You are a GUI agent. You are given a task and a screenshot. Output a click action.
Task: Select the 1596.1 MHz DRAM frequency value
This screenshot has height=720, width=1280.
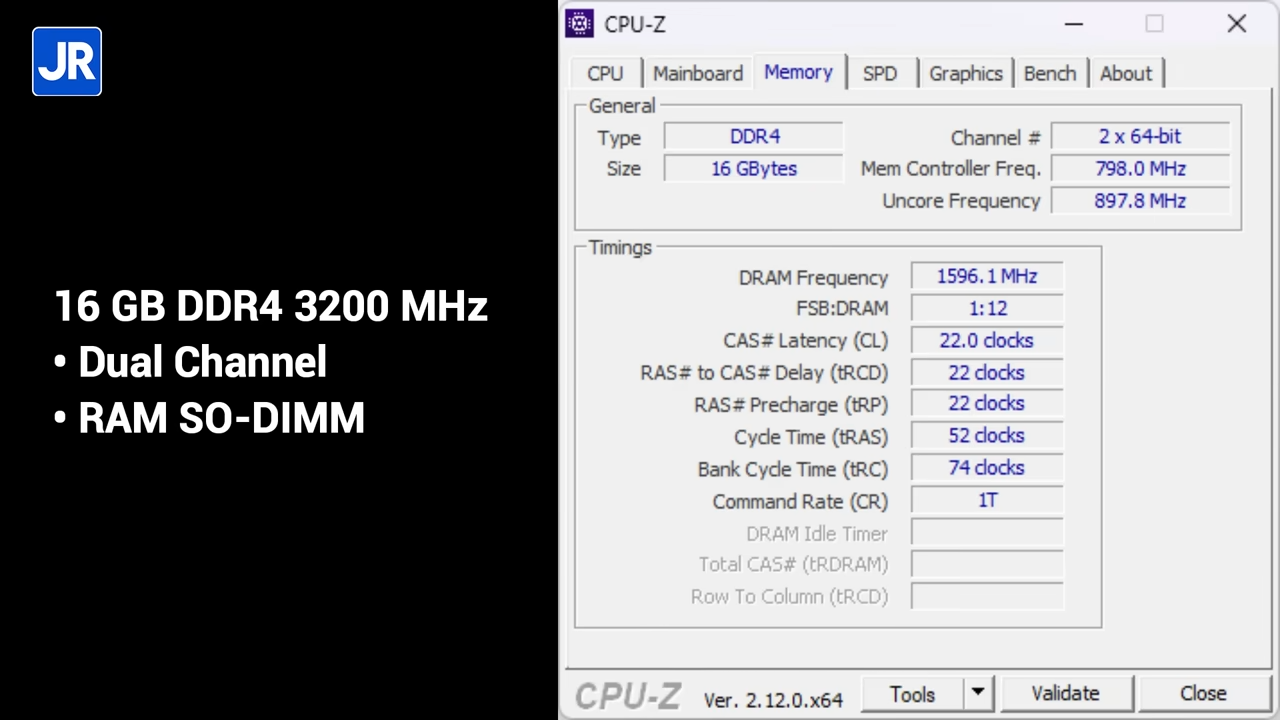coord(987,277)
